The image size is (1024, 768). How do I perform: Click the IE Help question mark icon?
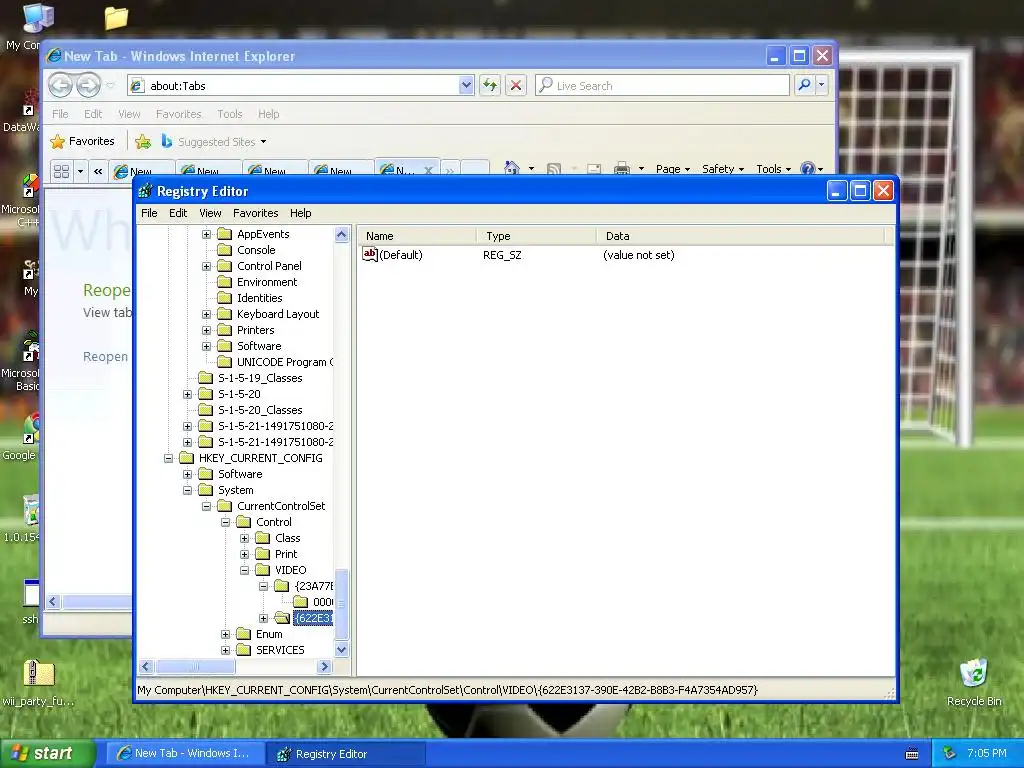(808, 168)
